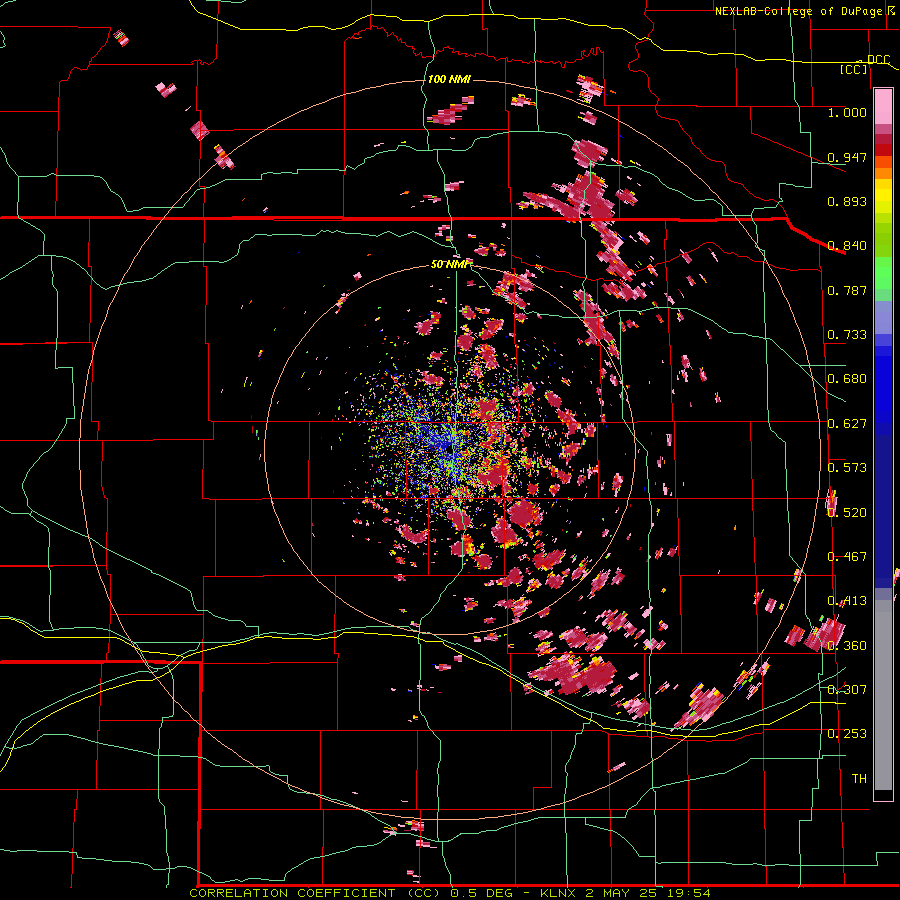Click the 0.787 value on color scale
Image resolution: width=900 pixels, height=900 pixels.
tap(847, 290)
